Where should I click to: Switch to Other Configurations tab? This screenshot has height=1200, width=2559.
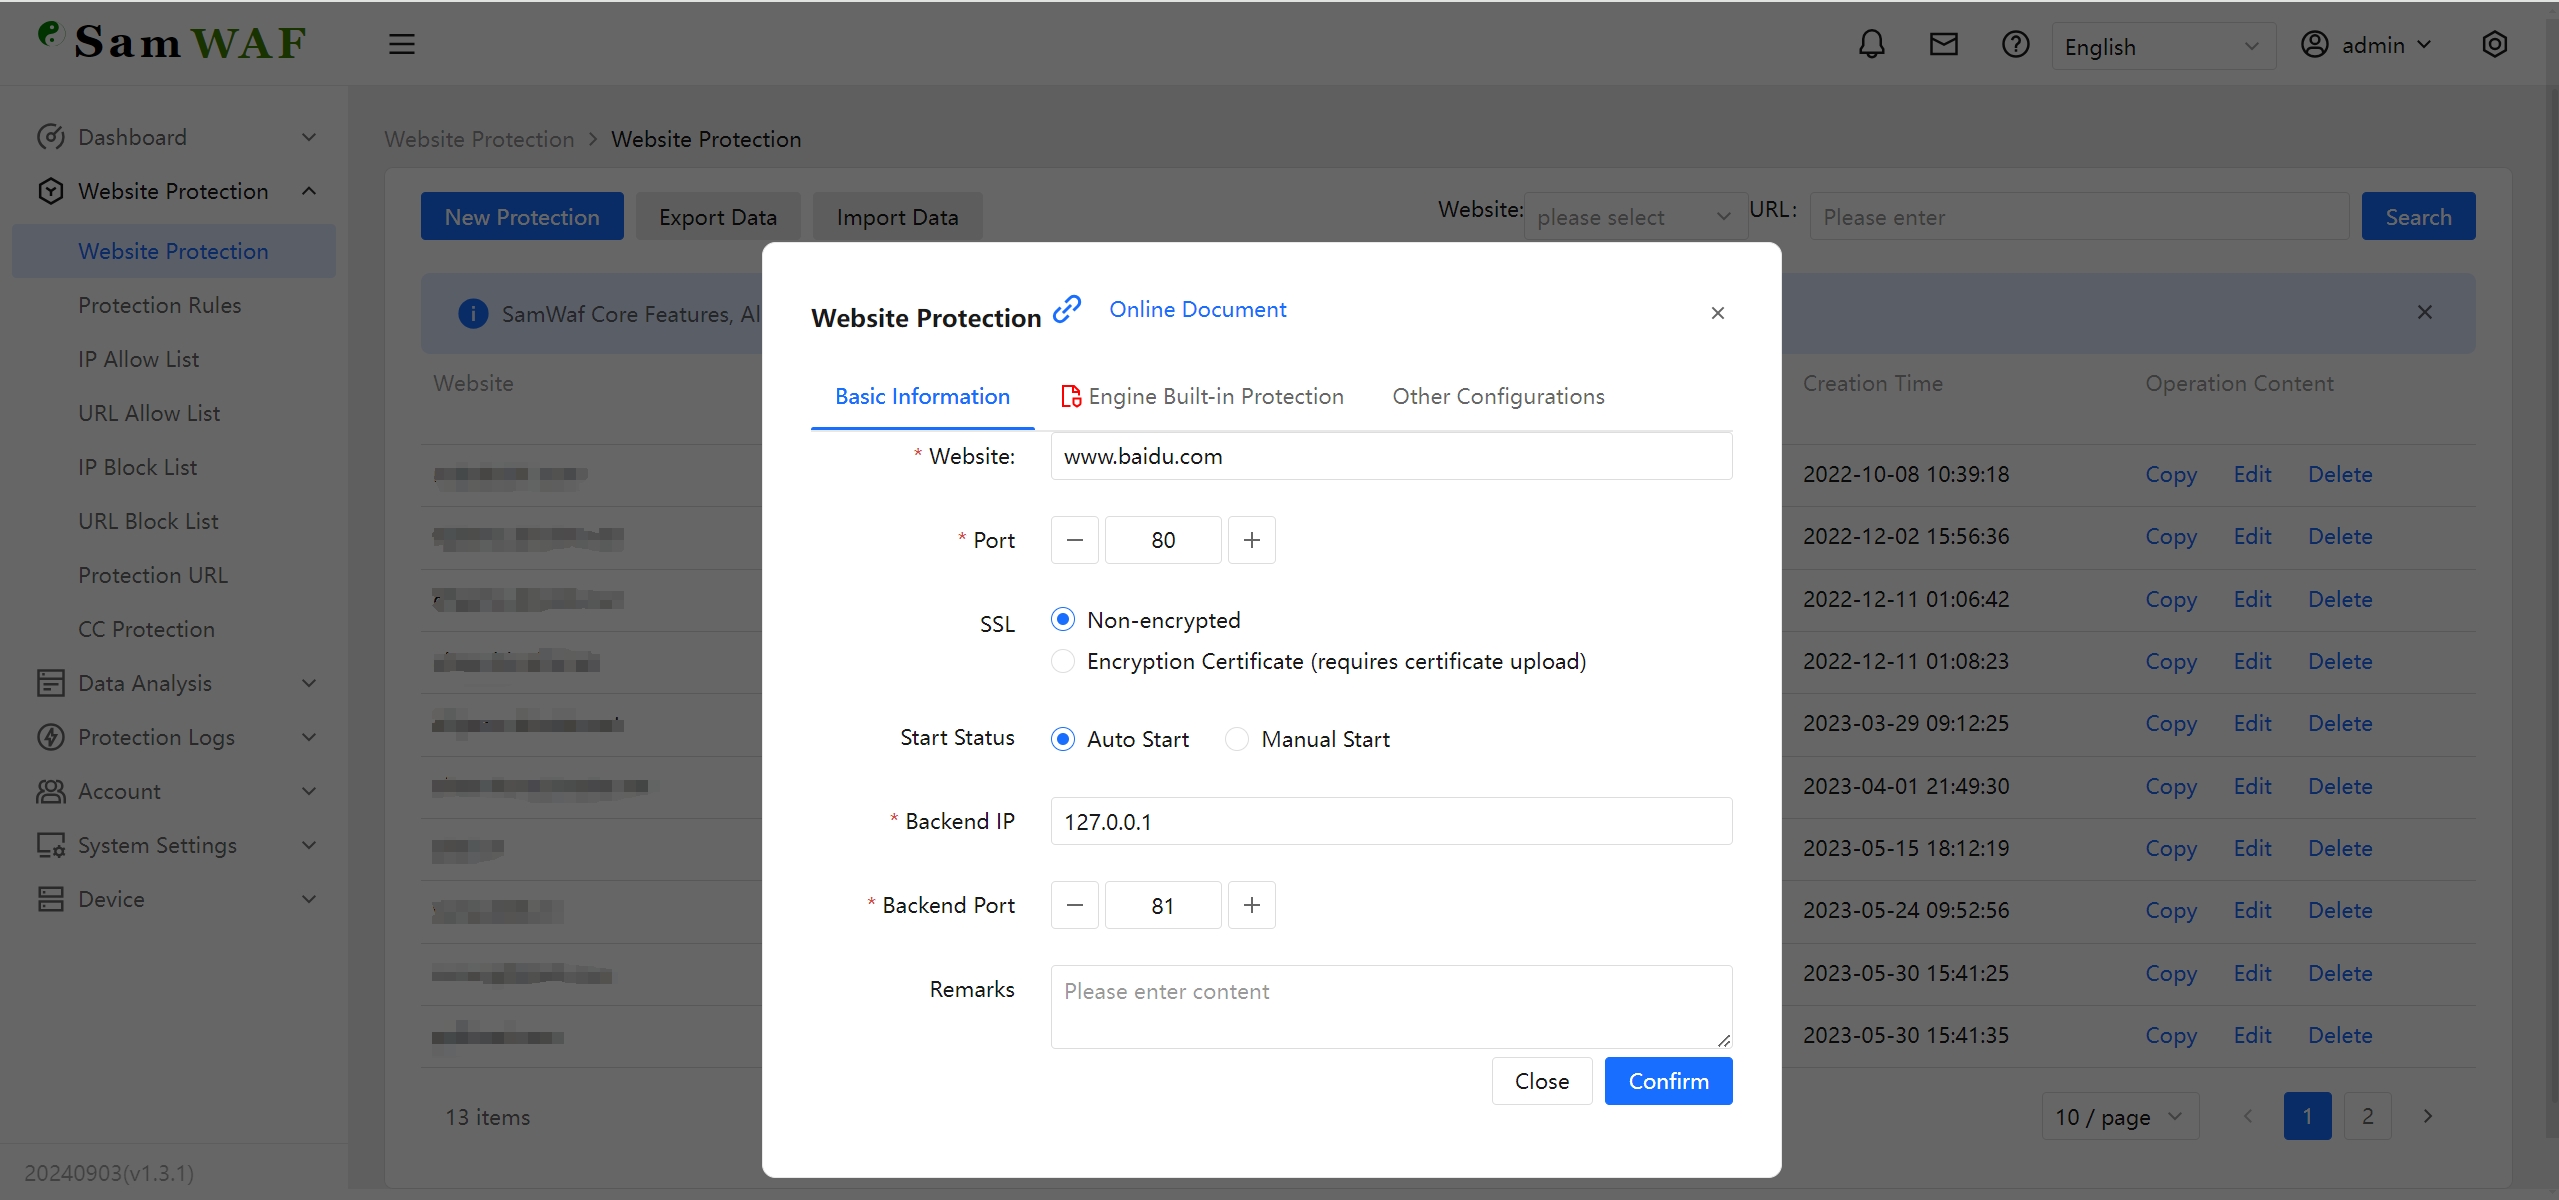click(1498, 396)
